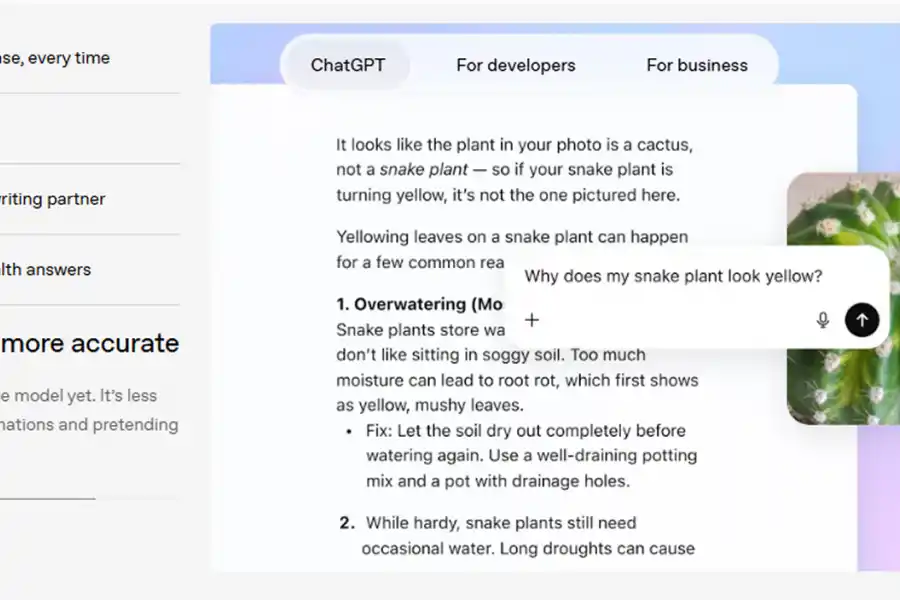Click the 'Overwatering' heading in the response
Image resolution: width=900 pixels, height=600 pixels.
[420, 304]
